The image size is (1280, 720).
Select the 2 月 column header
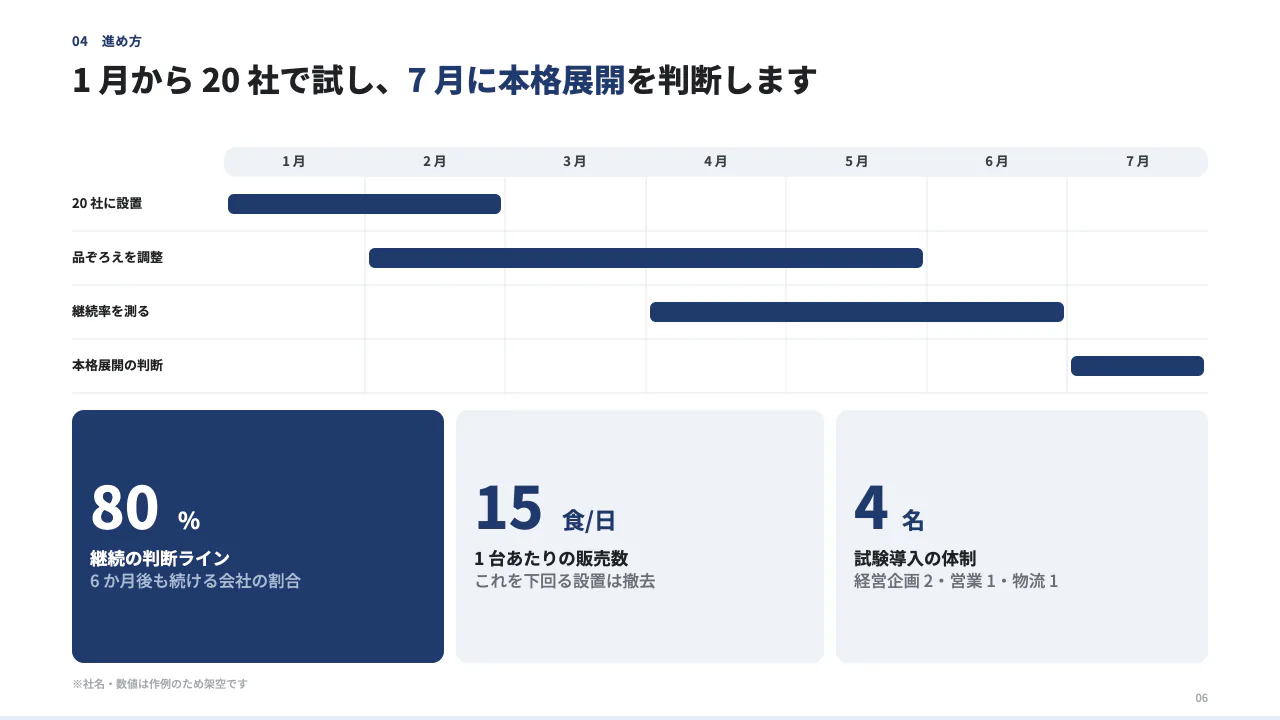[x=435, y=161]
